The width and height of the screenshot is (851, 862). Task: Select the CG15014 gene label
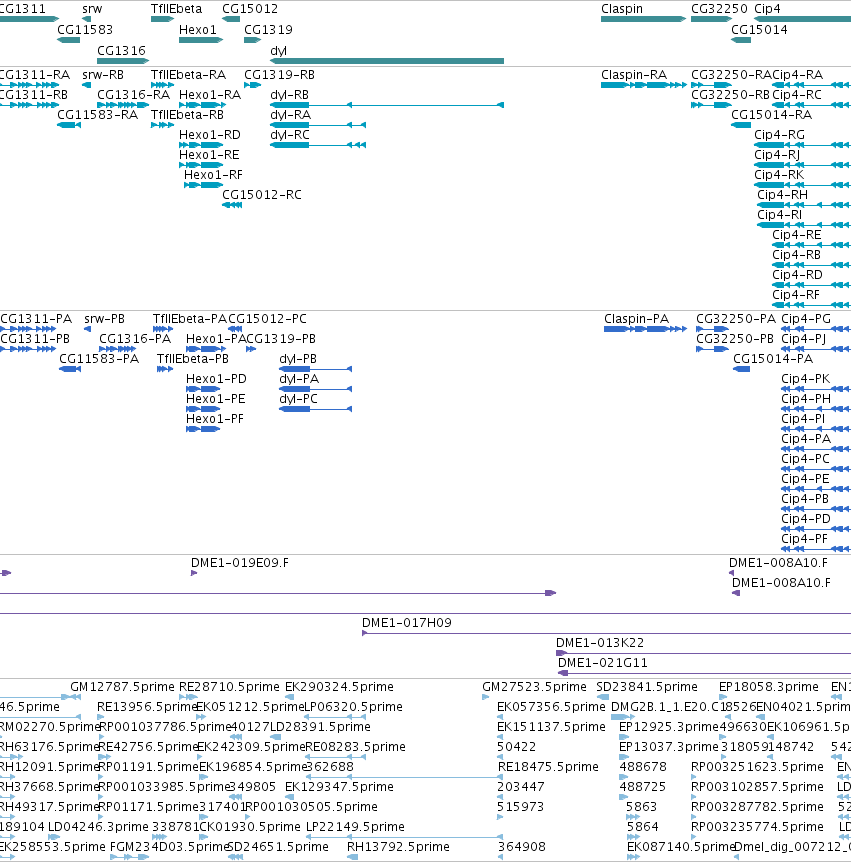(x=759, y=30)
